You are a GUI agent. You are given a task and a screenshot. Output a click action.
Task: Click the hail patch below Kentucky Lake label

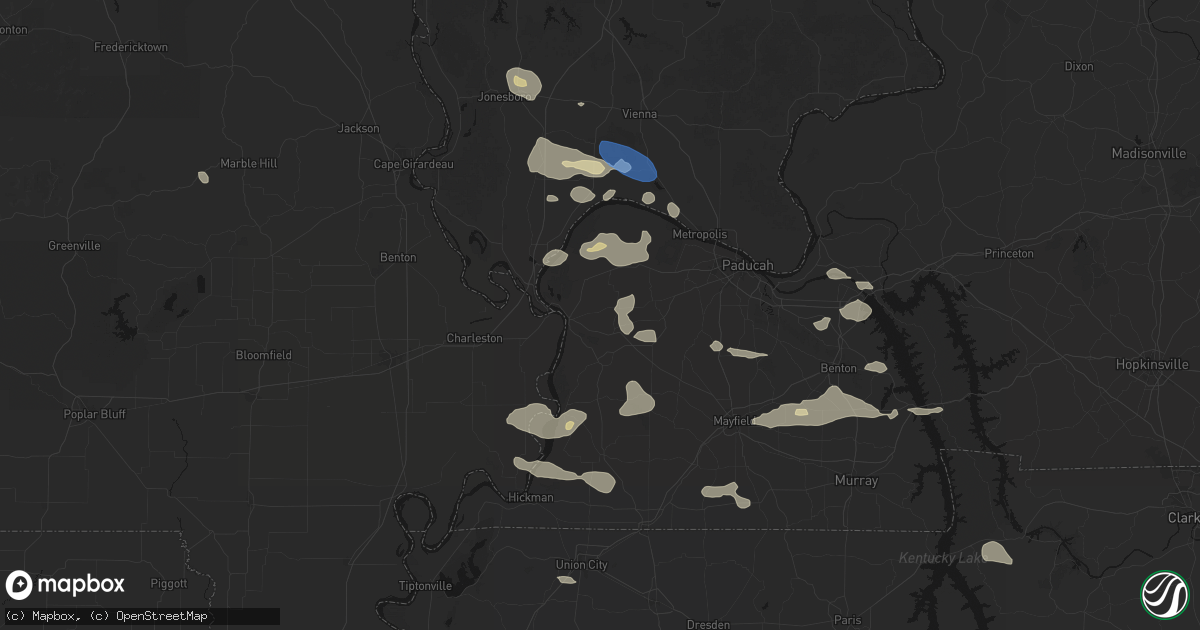pos(996,552)
